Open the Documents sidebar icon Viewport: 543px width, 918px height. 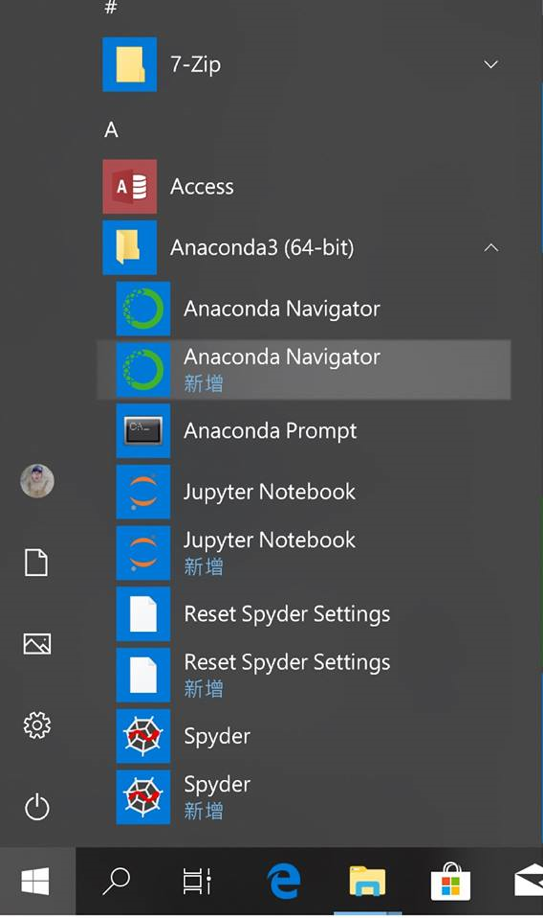[36, 563]
